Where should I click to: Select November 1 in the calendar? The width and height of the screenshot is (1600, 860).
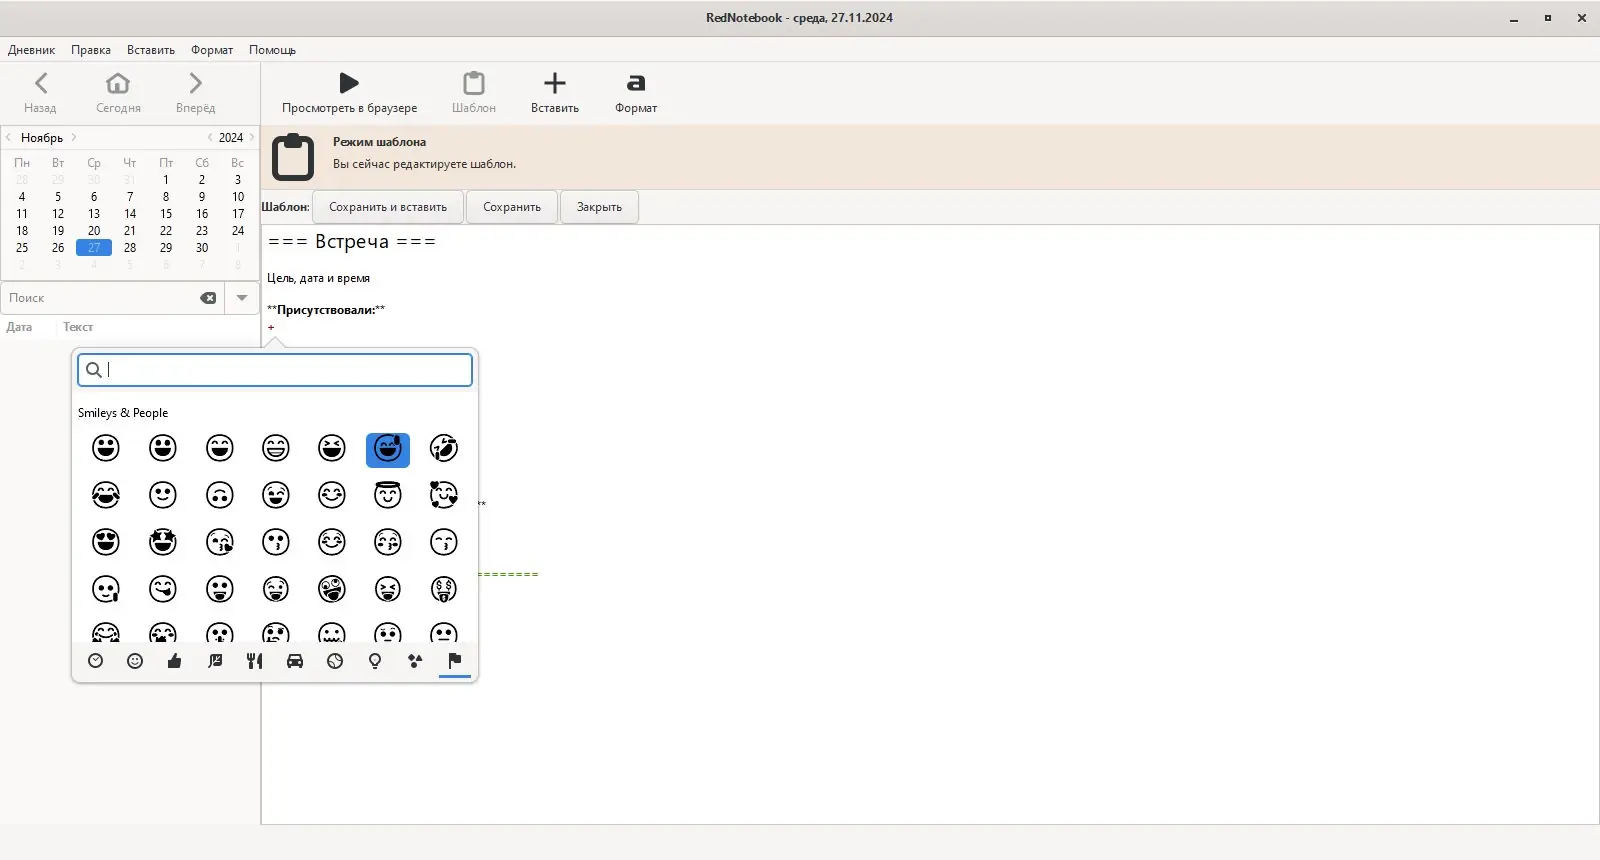click(166, 180)
